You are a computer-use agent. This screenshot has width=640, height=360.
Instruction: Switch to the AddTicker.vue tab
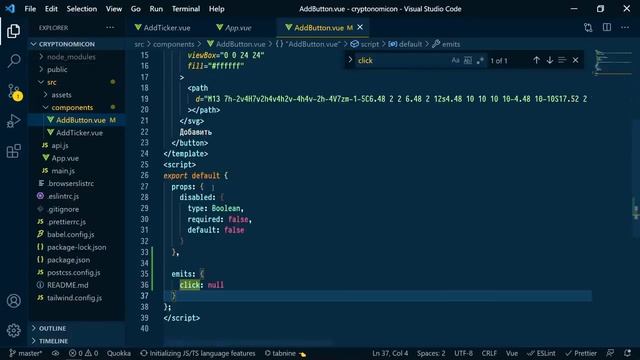(162, 28)
